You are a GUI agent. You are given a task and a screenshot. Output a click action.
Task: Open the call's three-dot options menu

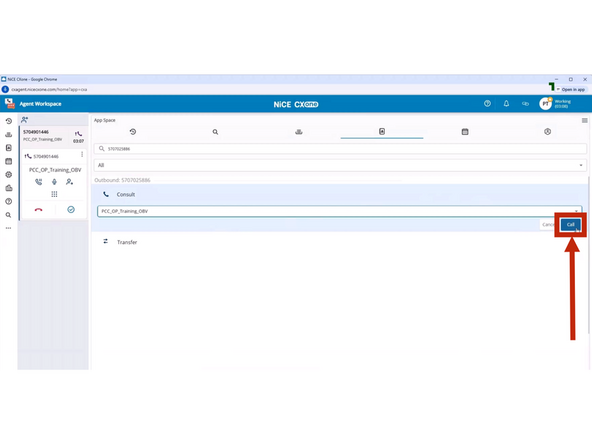pos(82,154)
